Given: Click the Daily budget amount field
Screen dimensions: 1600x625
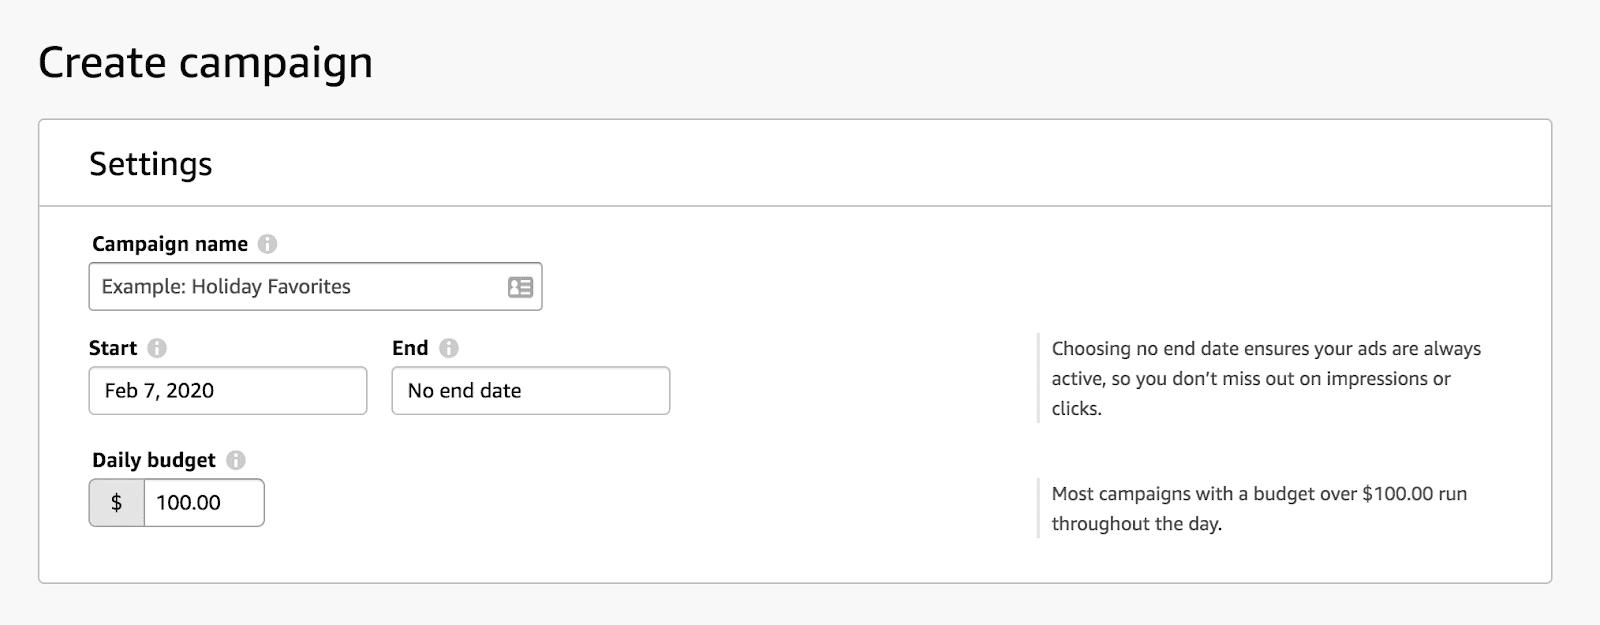Looking at the screenshot, I should 204,503.
